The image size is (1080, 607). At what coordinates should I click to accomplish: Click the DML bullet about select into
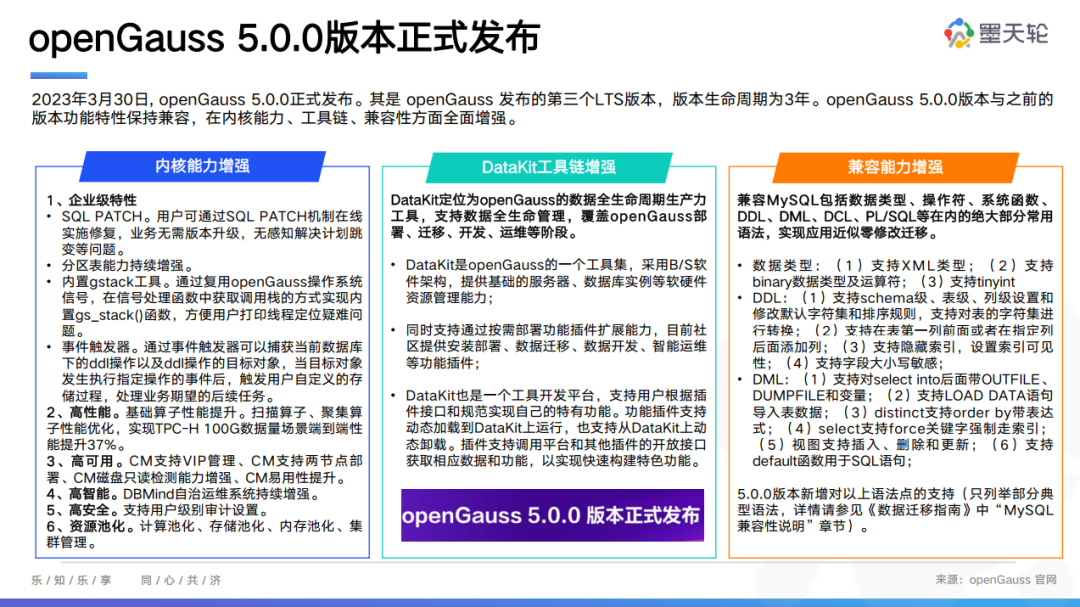[902, 420]
